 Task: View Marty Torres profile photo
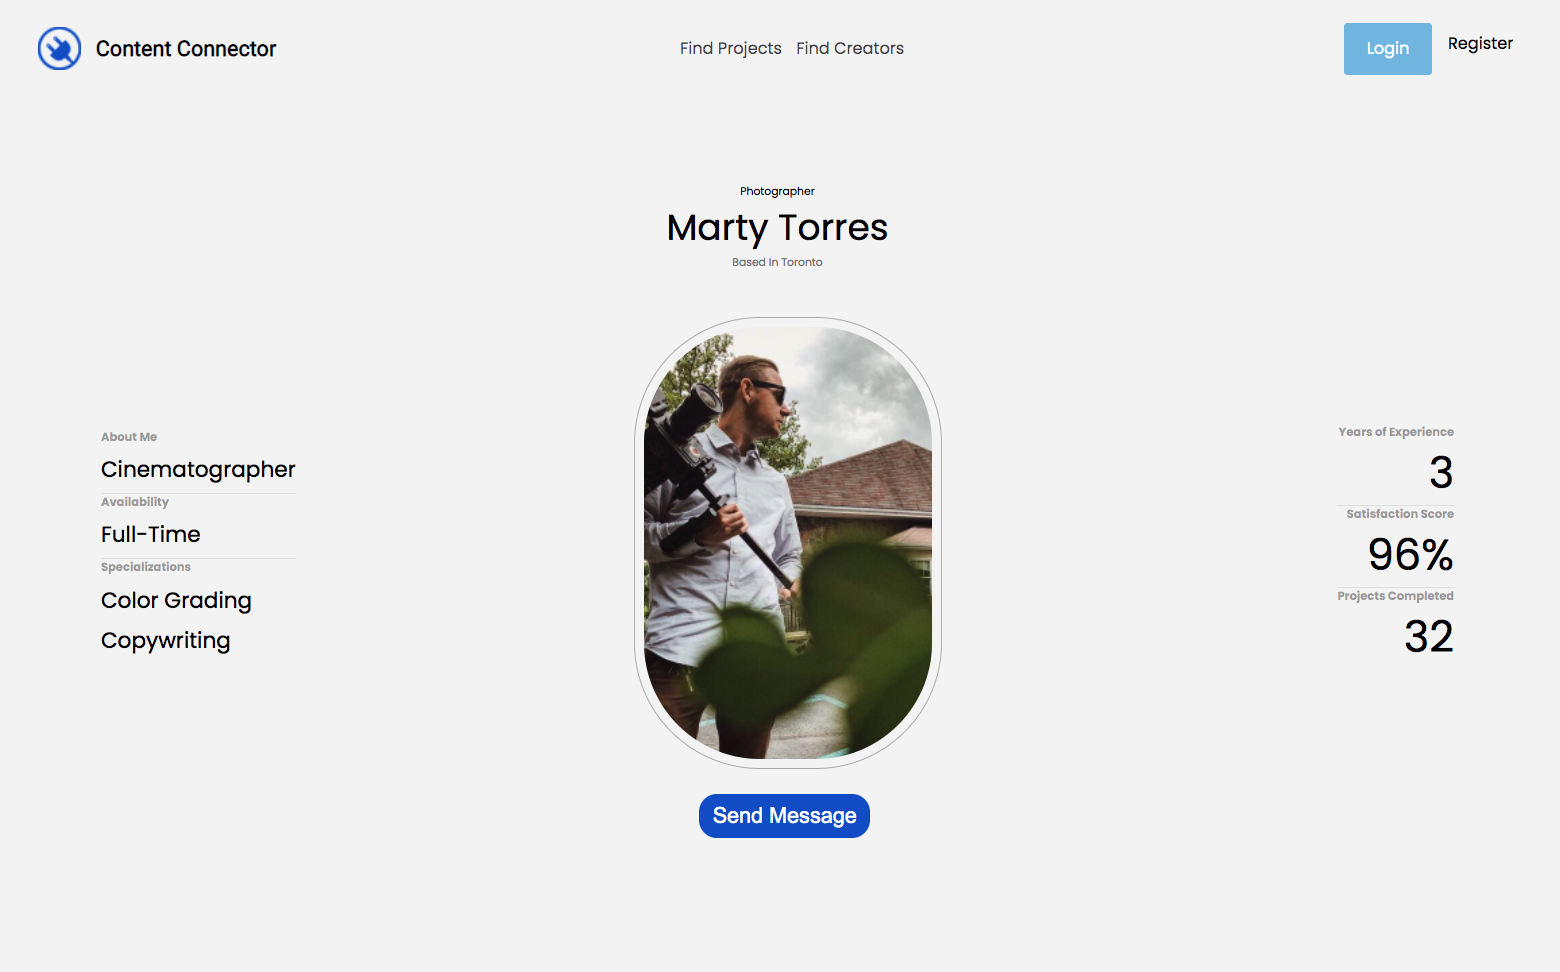tap(788, 543)
